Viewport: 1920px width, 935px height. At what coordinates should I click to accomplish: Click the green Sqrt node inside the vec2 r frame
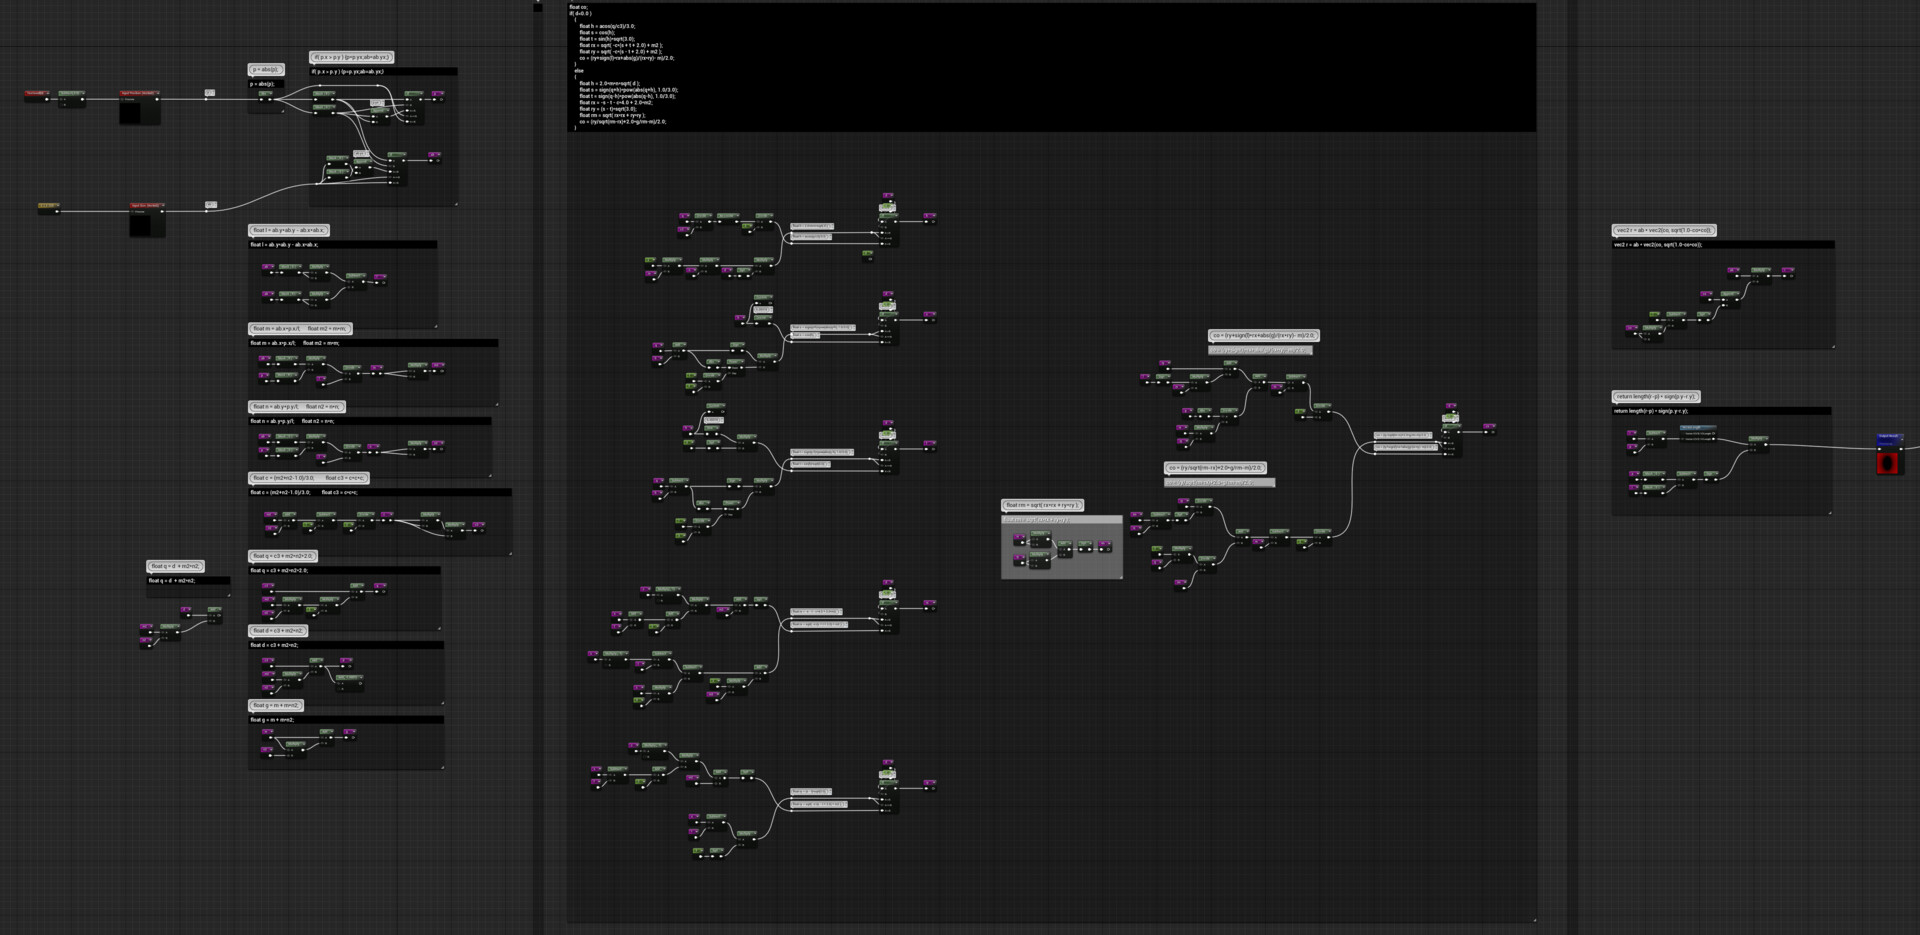coord(1704,315)
